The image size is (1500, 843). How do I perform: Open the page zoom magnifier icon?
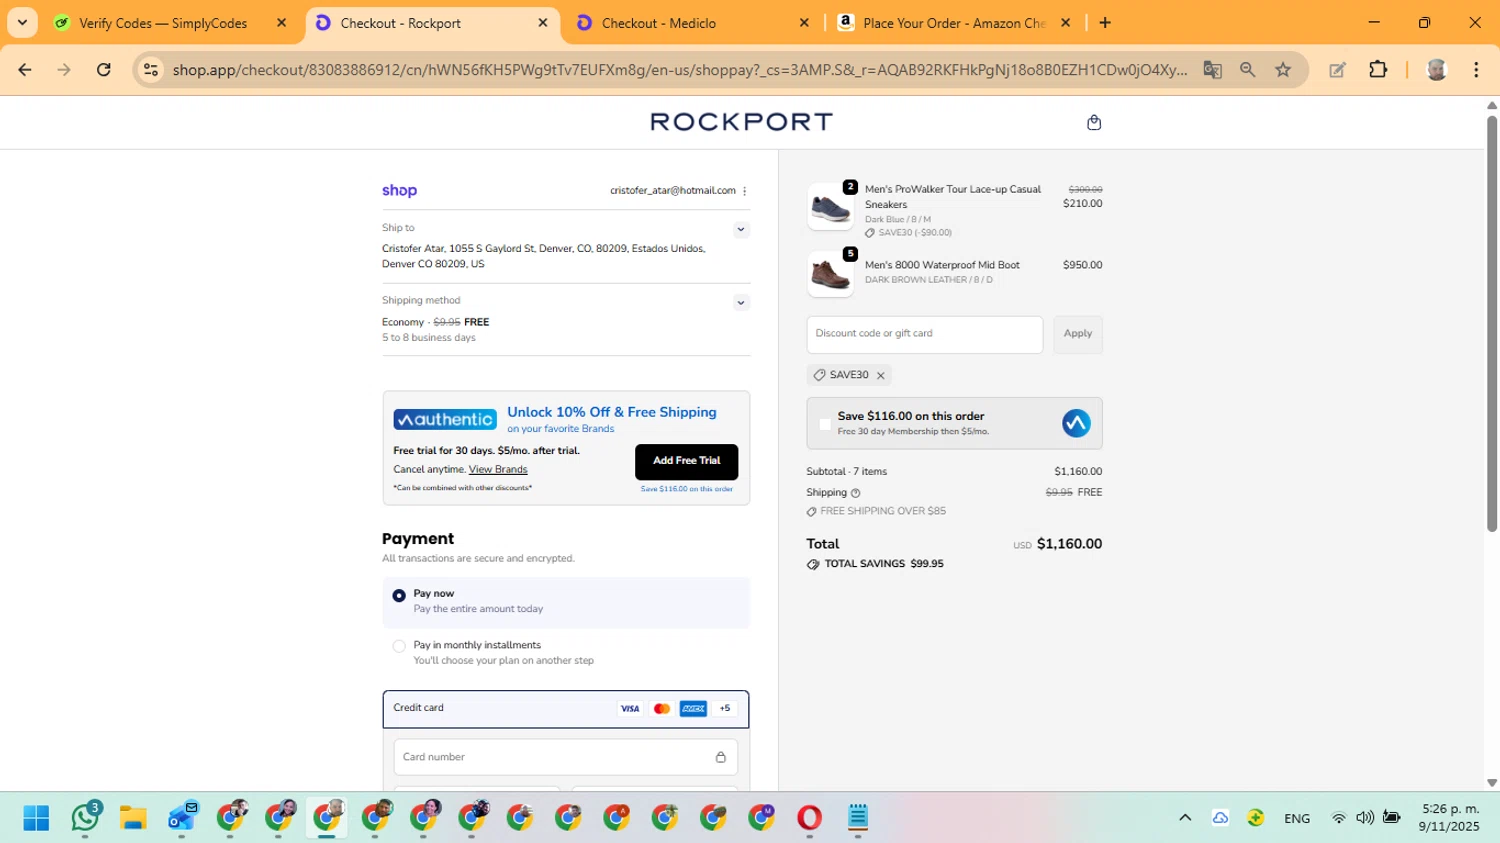pos(1247,69)
